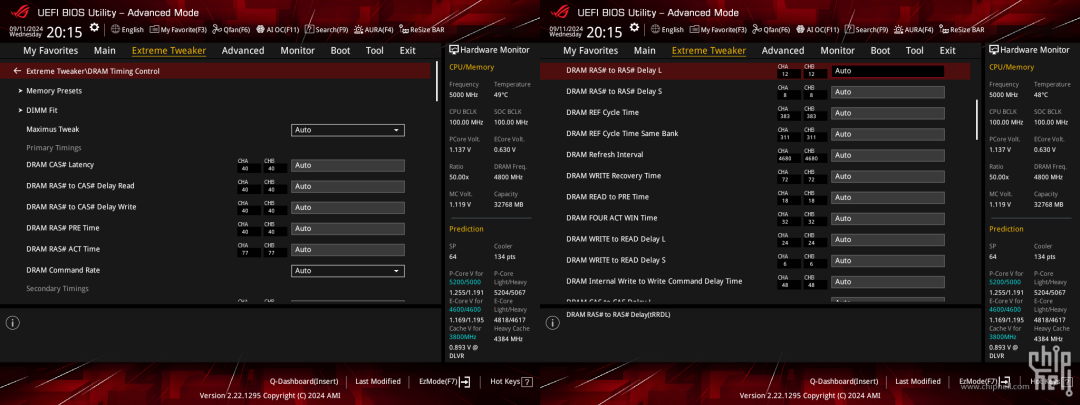1080x405 pixels.
Task: Click the DRAM WRITE to READ Delay S field
Action: 888,260
